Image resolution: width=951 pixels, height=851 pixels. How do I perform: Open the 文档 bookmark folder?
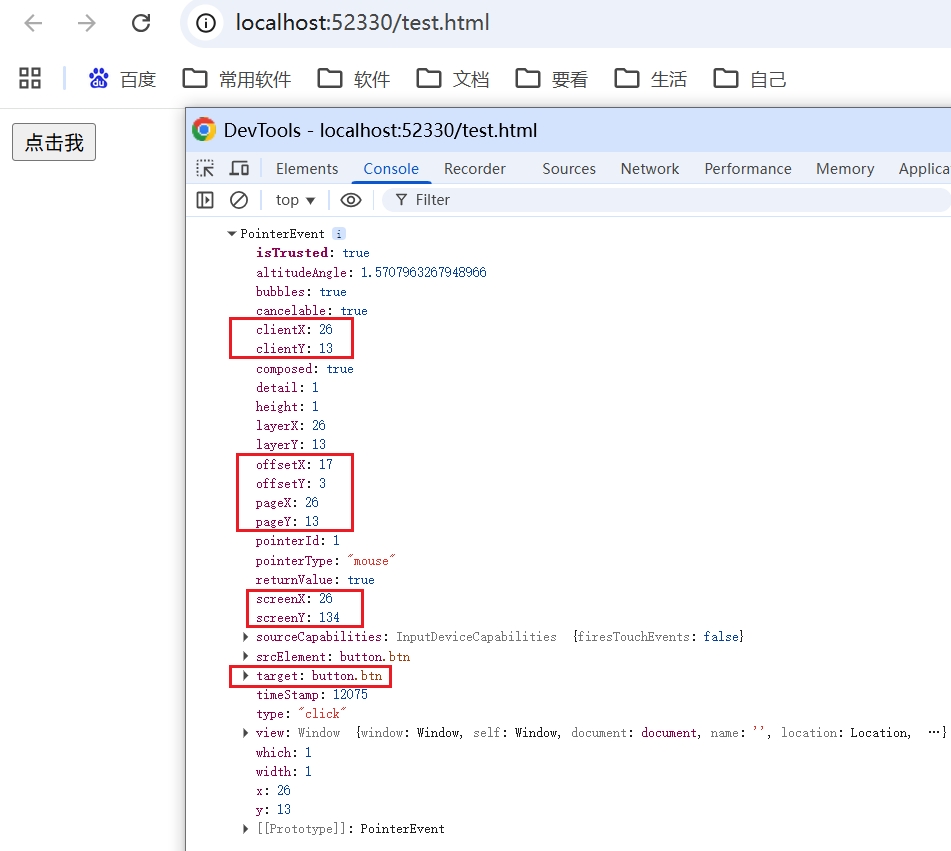[x=453, y=79]
